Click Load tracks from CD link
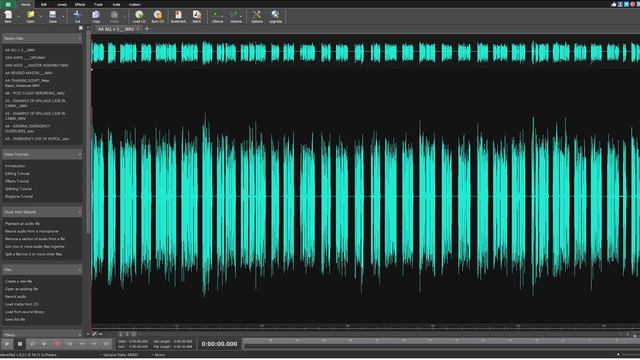This screenshot has width=640, height=360. [22, 304]
